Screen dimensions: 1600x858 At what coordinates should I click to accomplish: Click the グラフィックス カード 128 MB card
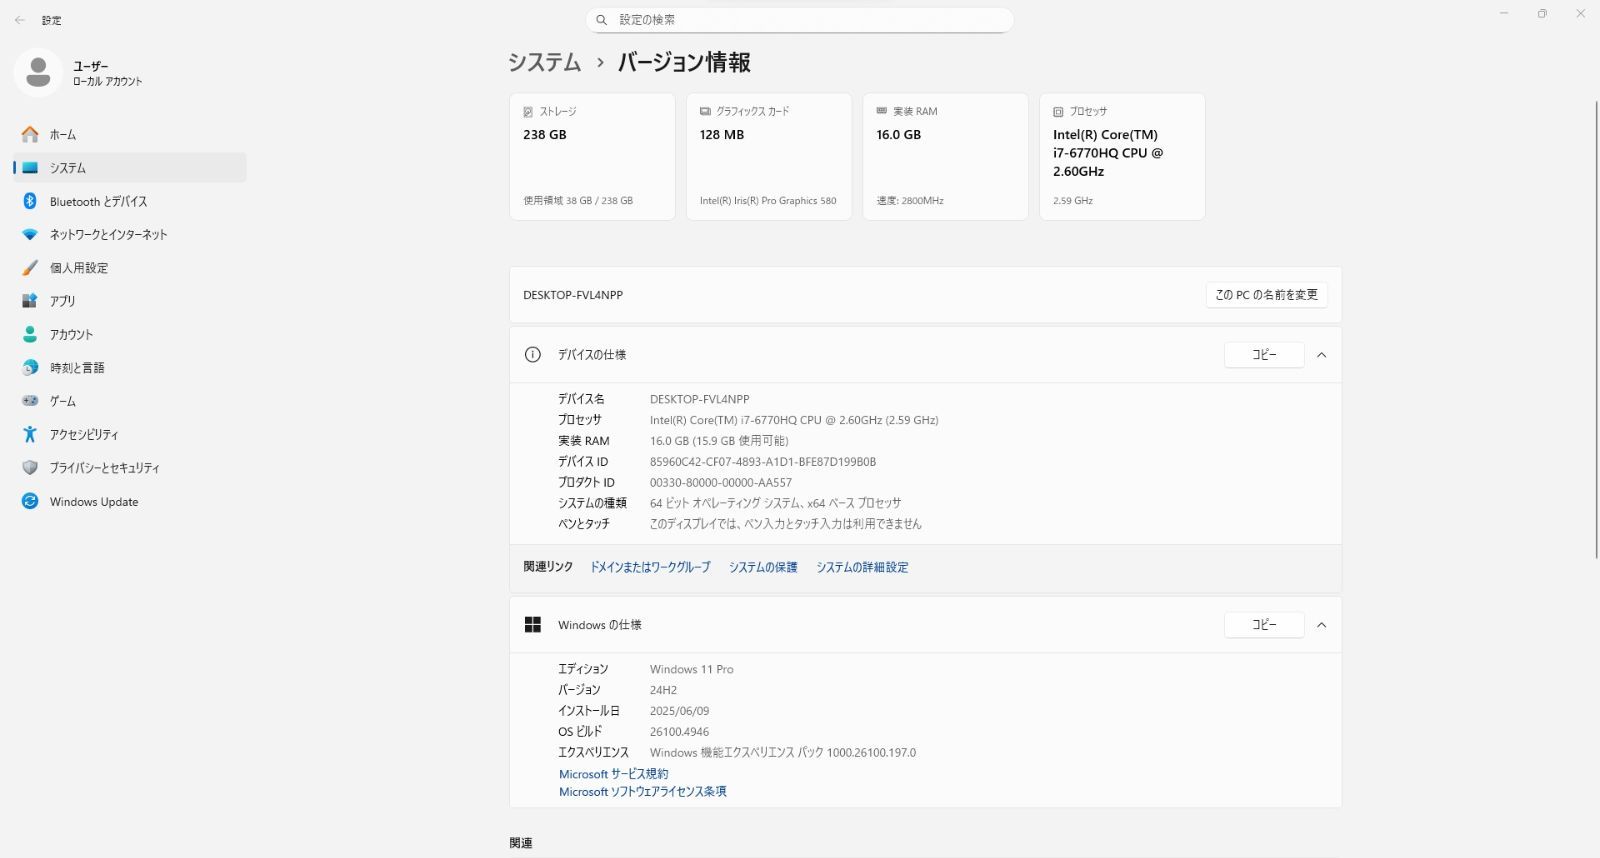[769, 157]
